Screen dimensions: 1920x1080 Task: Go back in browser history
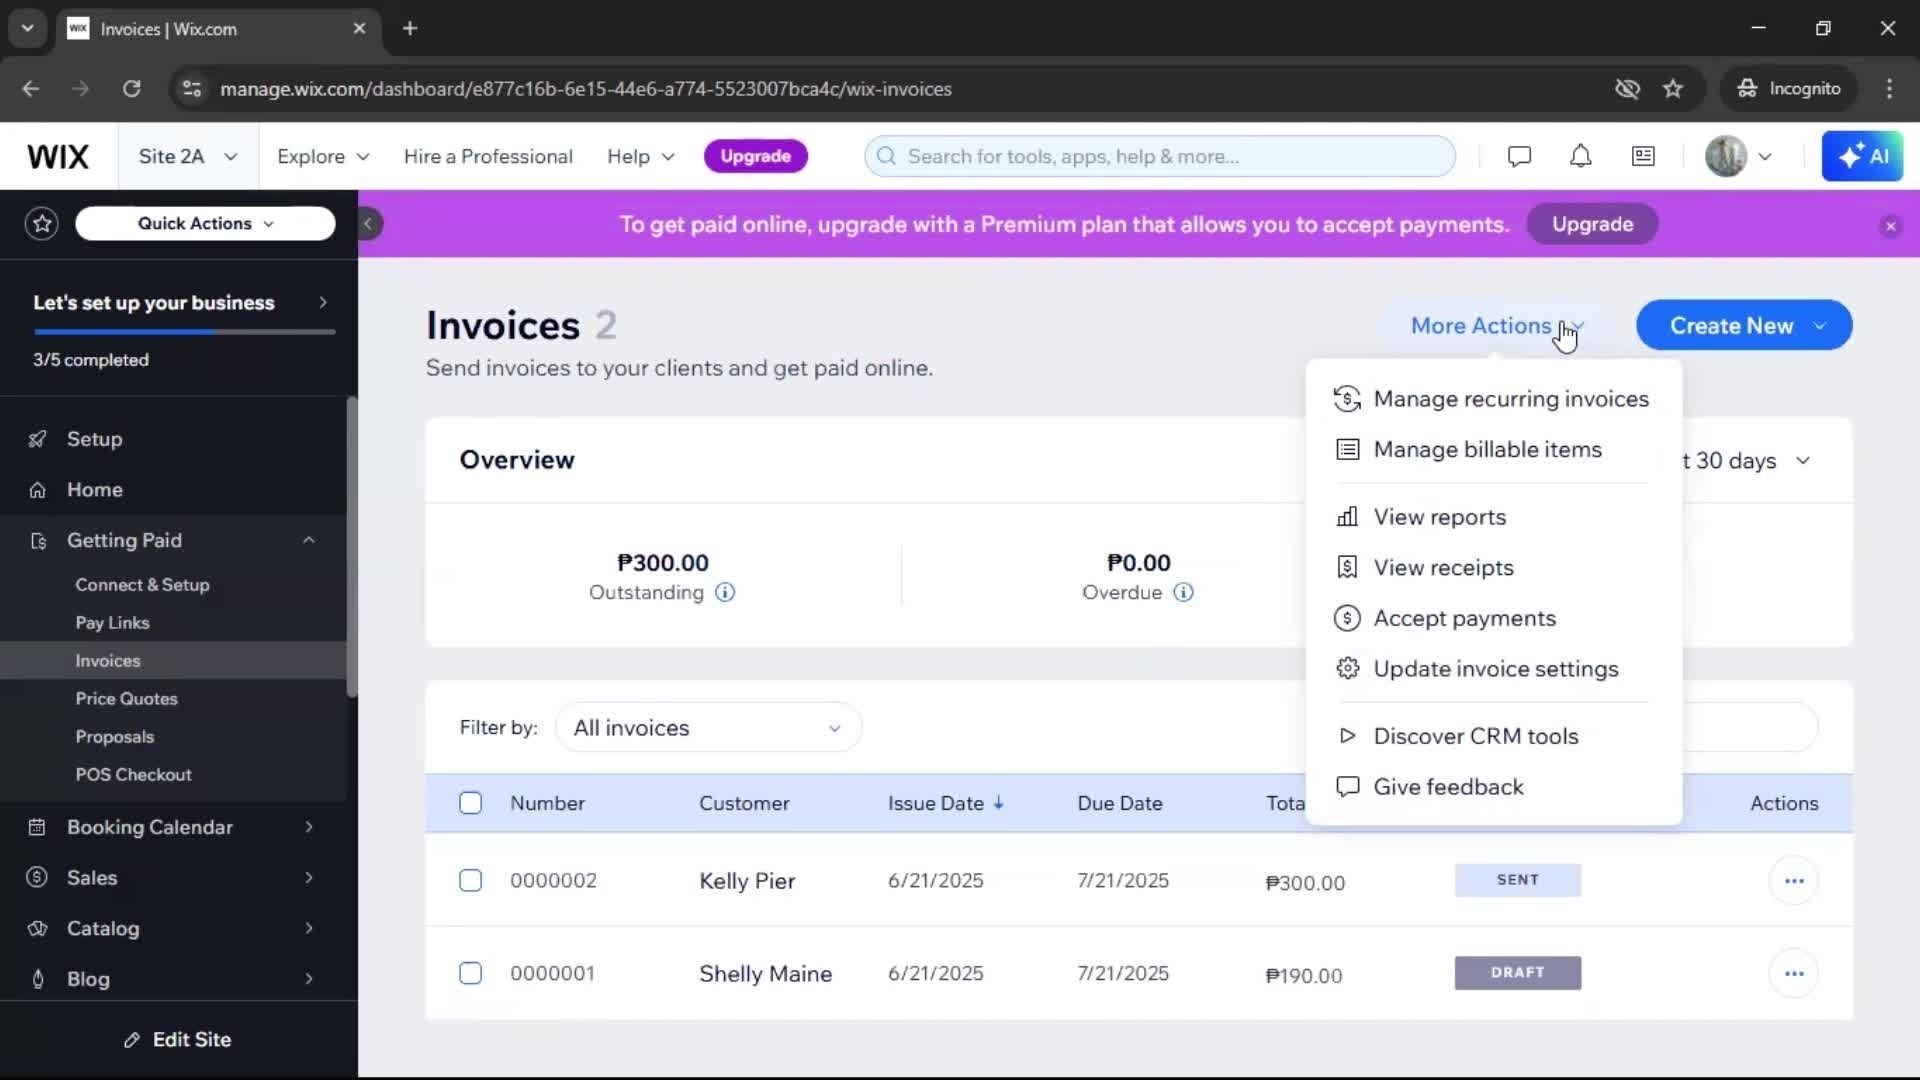pos(31,89)
